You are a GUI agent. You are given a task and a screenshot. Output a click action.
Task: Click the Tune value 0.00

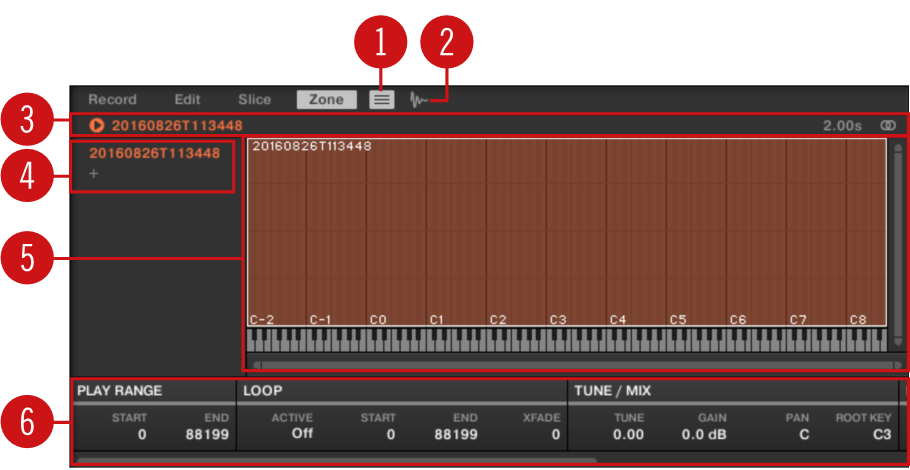(x=627, y=435)
